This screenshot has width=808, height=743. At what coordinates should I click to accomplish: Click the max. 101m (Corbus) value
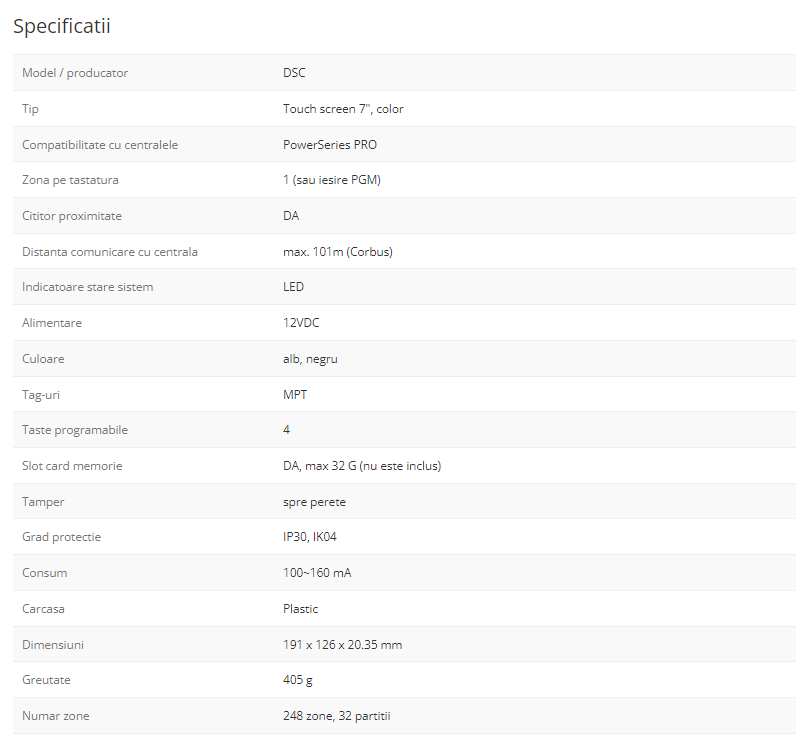[x=337, y=252]
